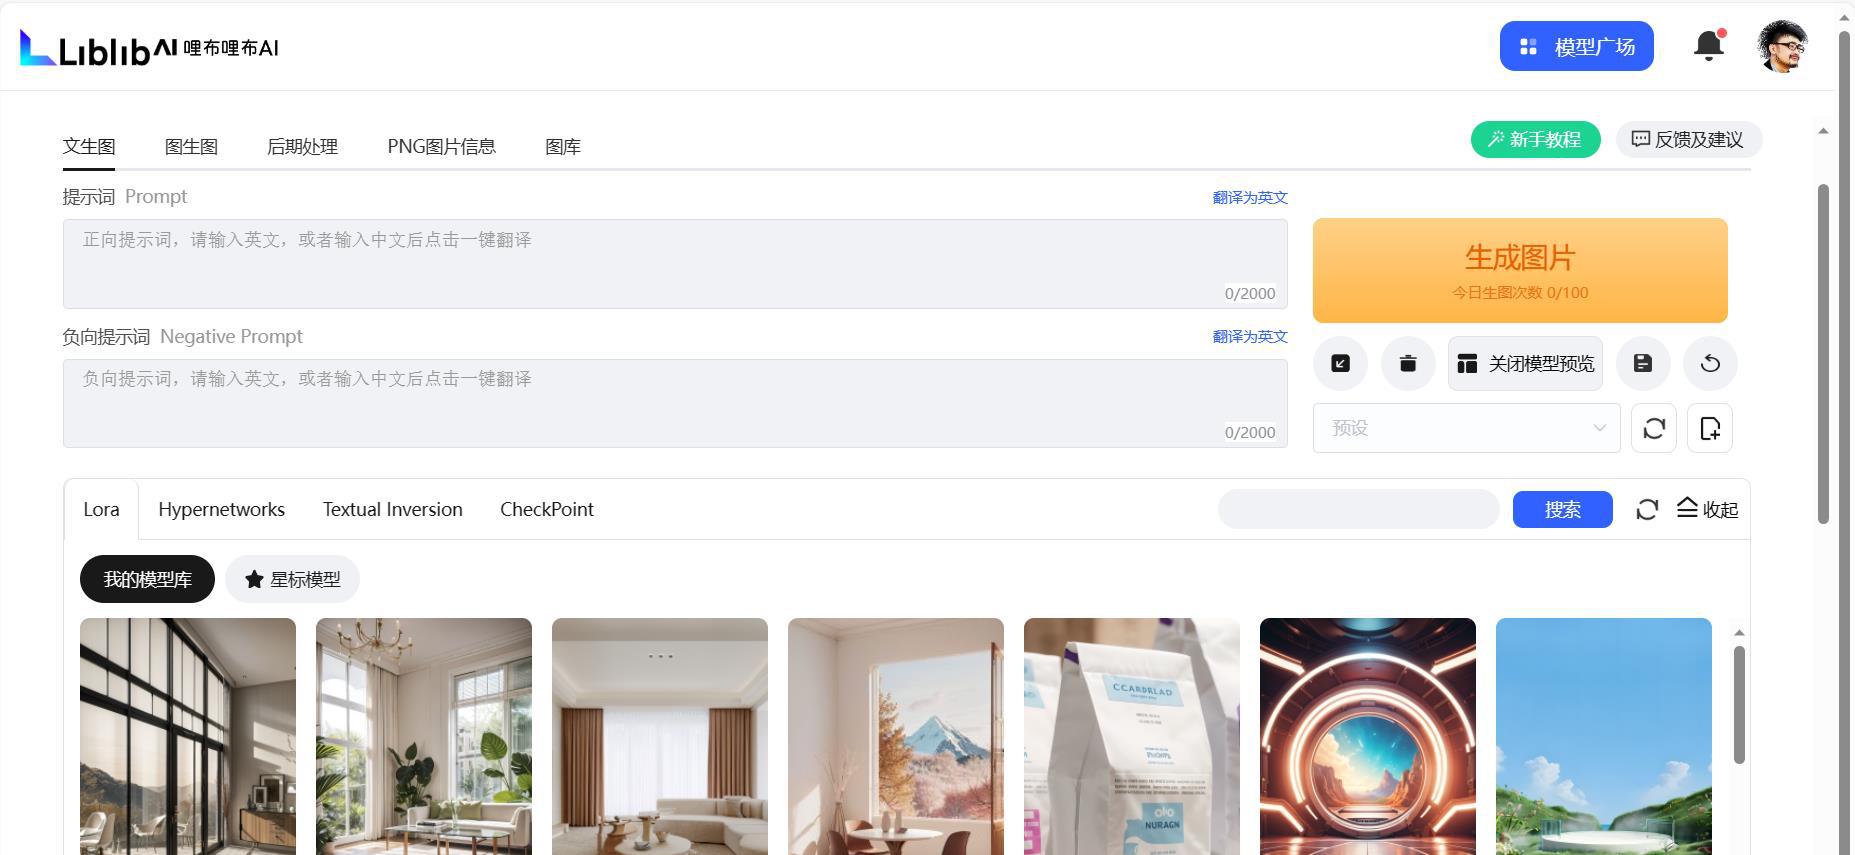Click the floppy disk save icon
1855x855 pixels.
(x=1643, y=364)
